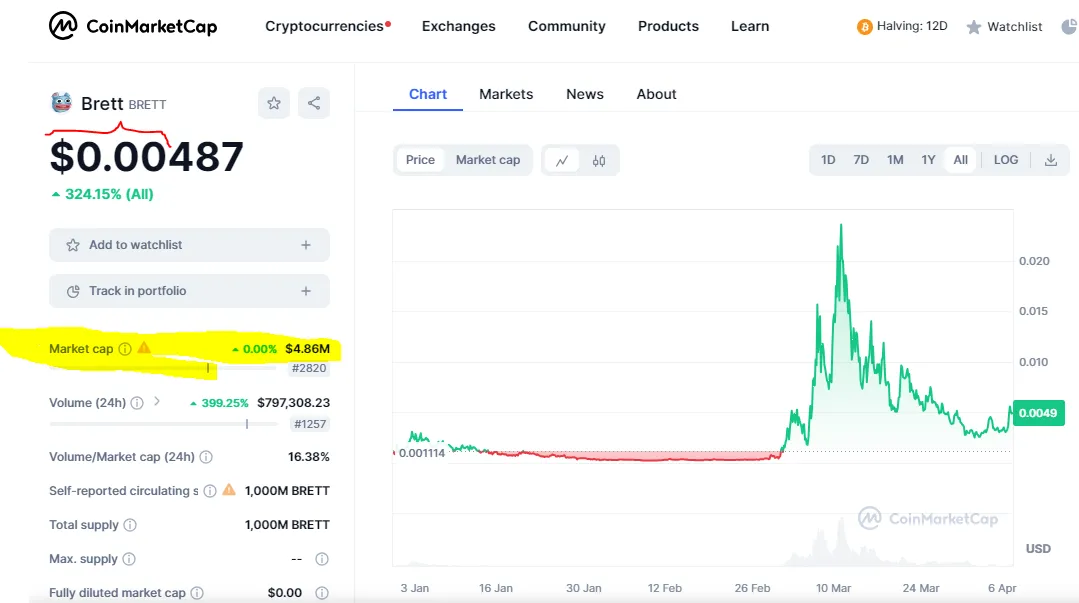Set chart range to 1M

point(895,160)
